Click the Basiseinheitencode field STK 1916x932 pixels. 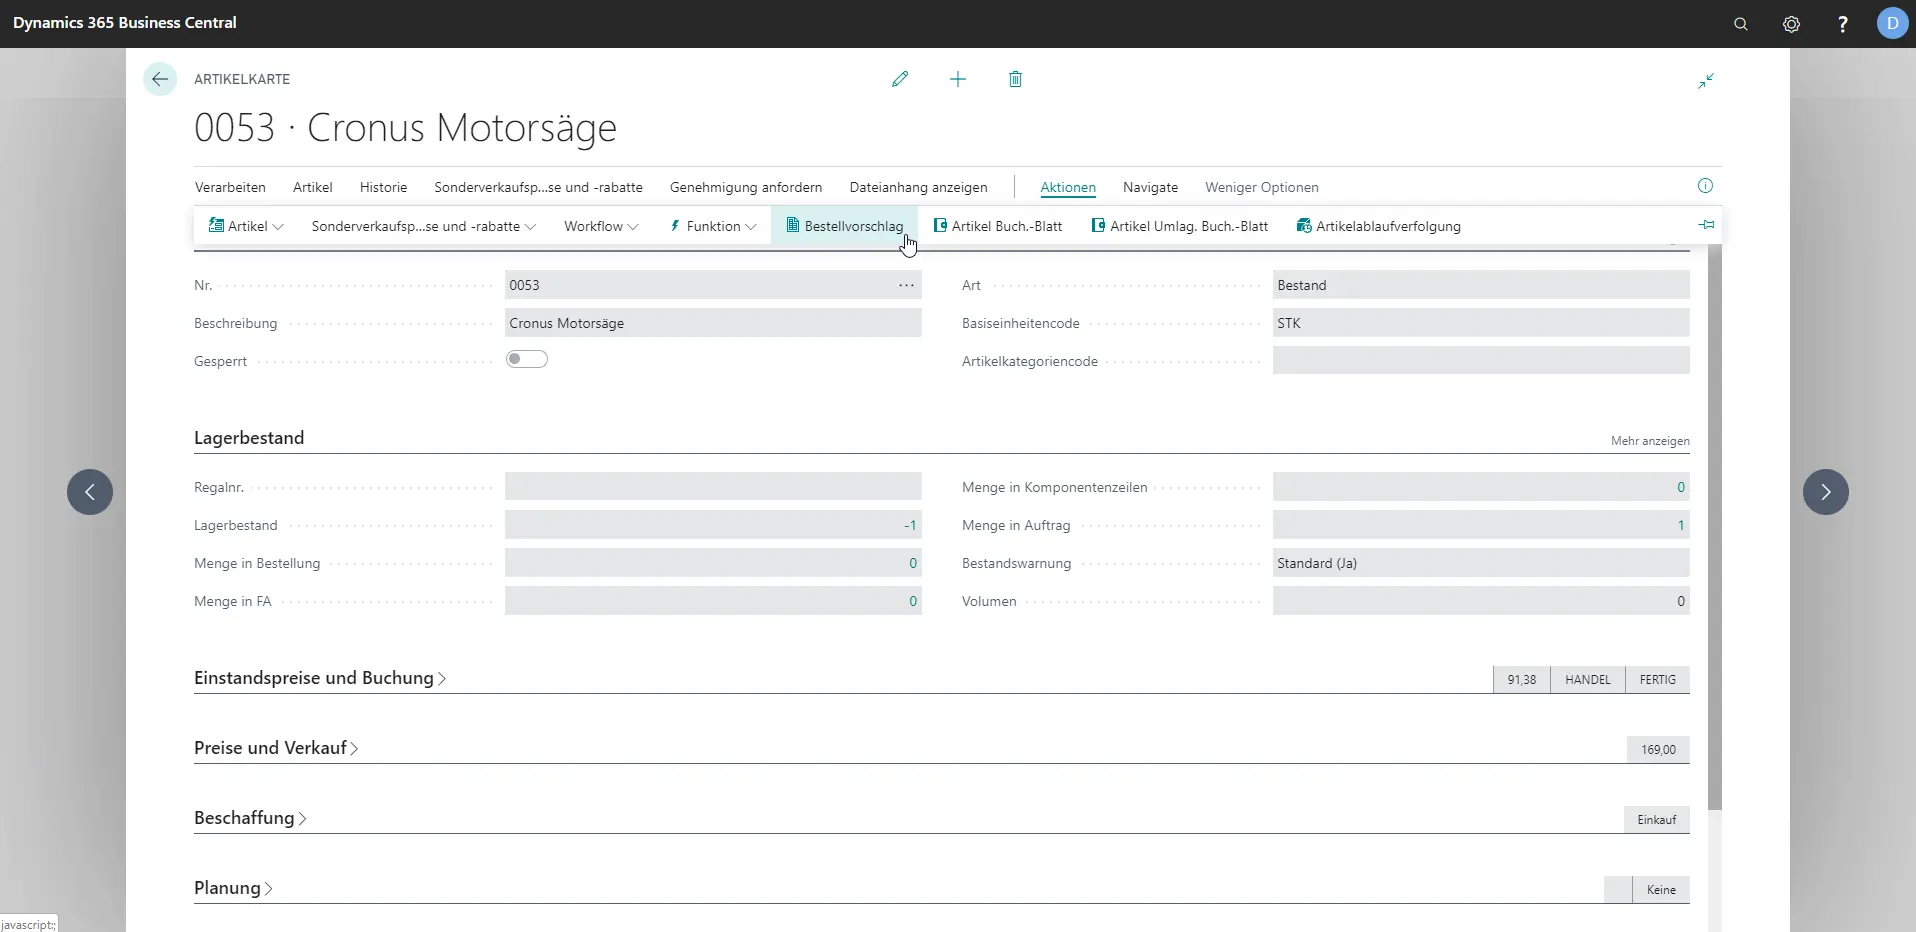point(1481,323)
